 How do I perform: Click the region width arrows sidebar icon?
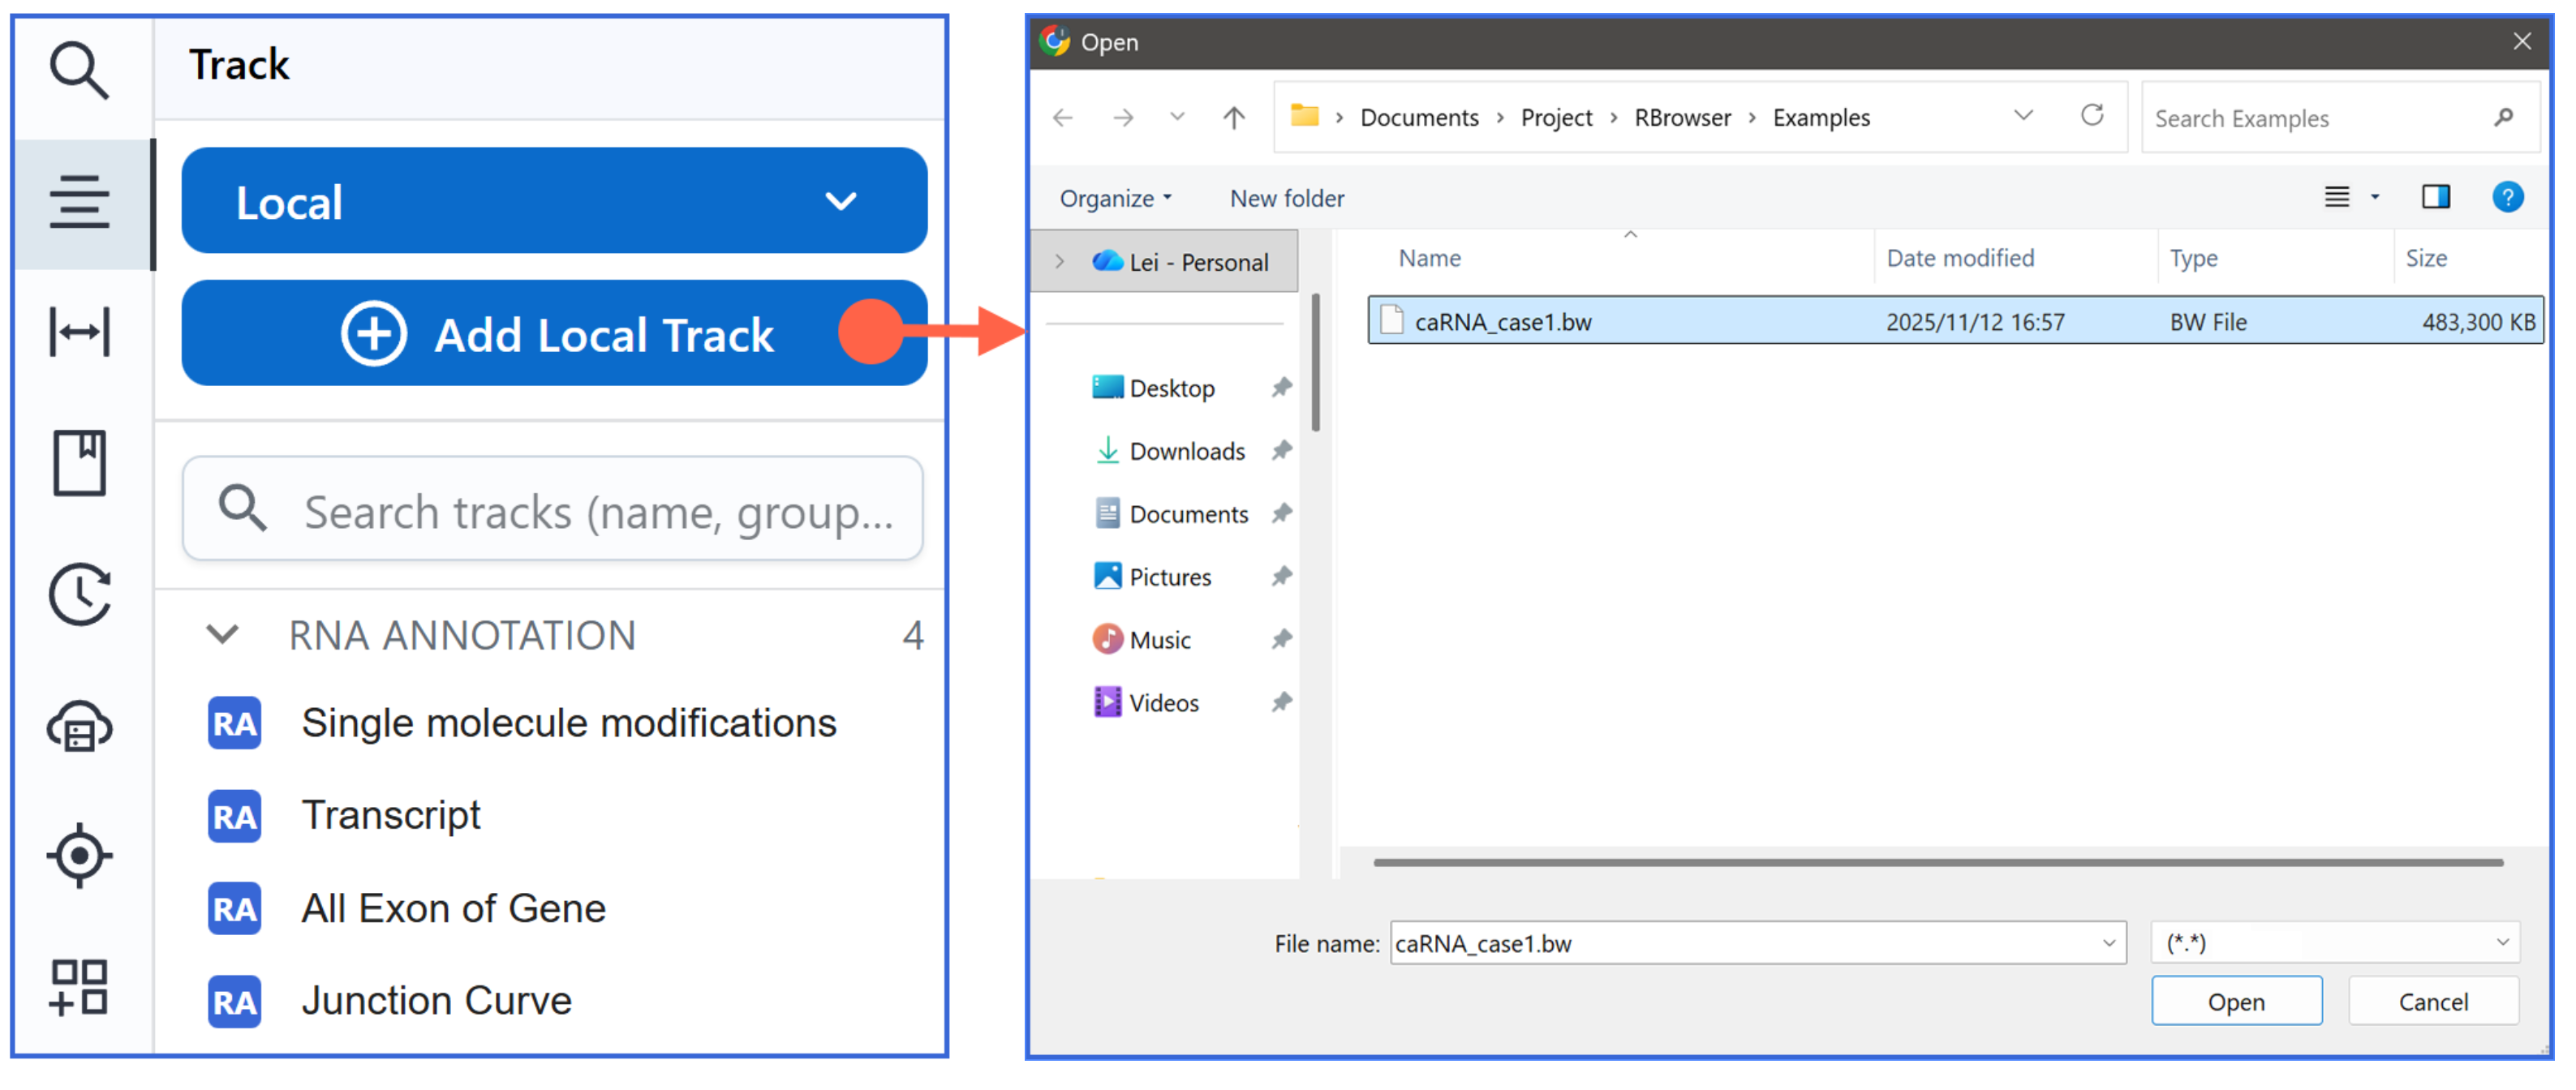79,332
